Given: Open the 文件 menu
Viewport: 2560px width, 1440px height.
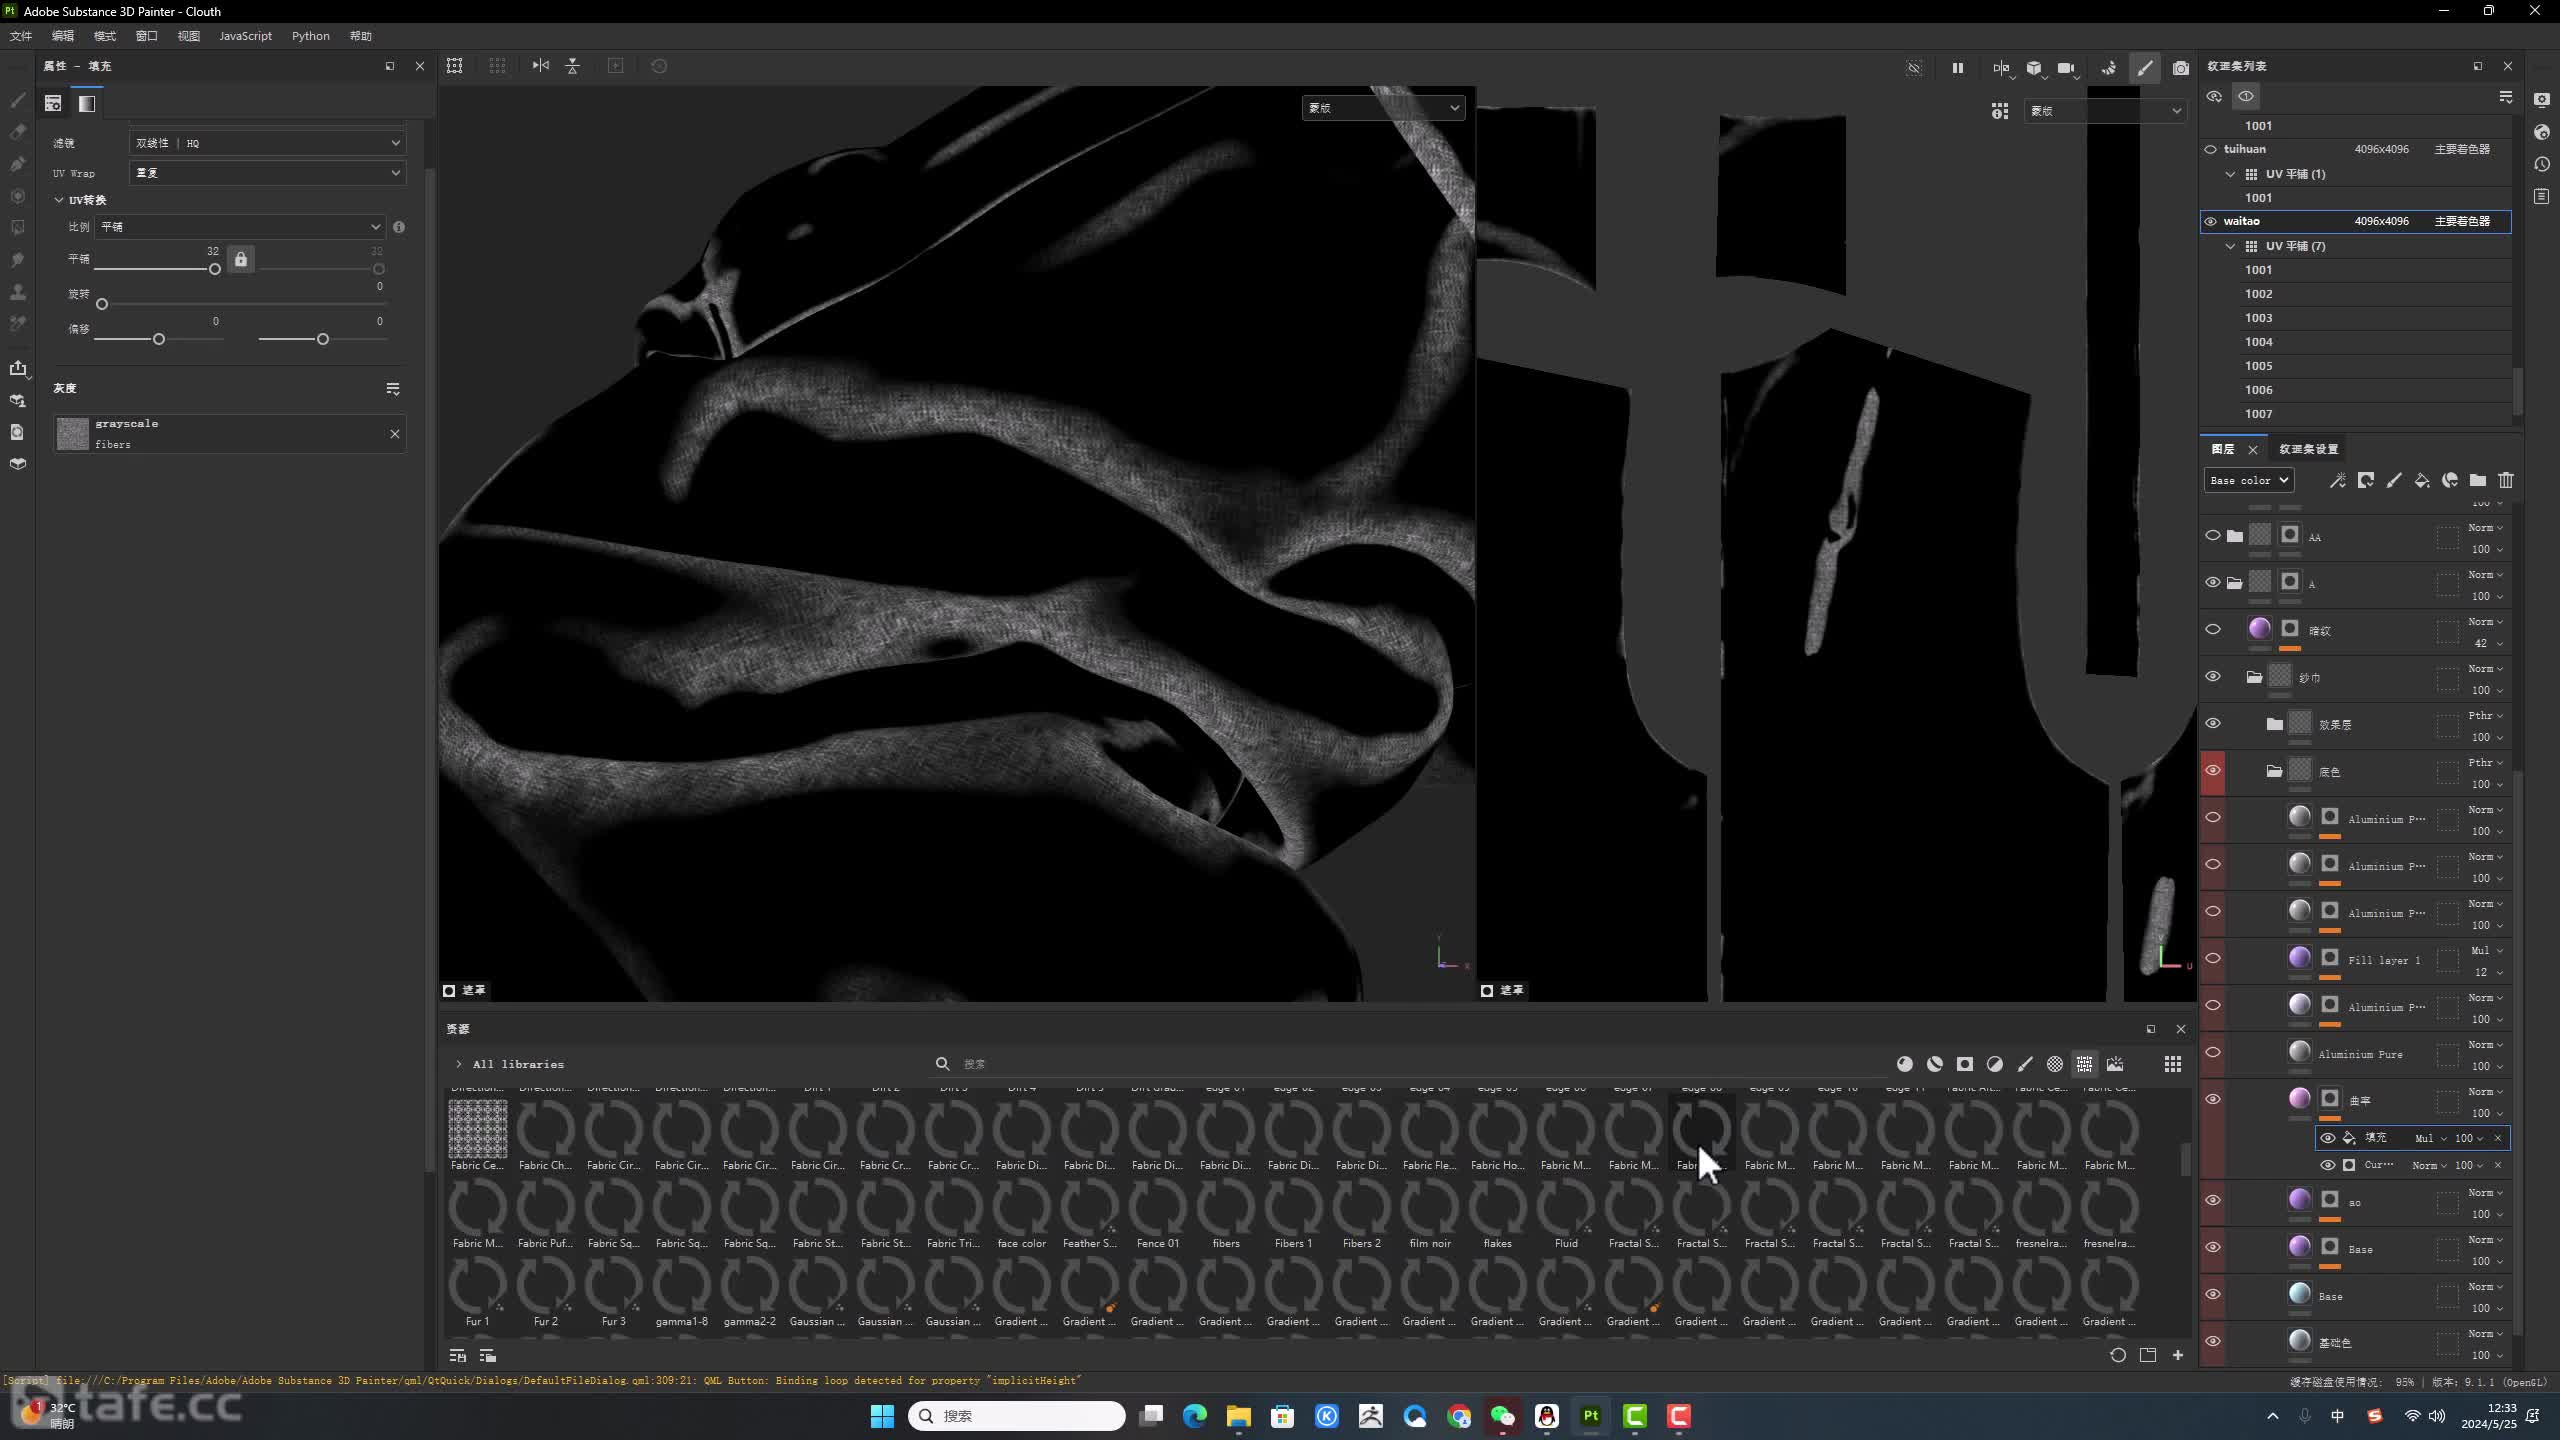Looking at the screenshot, I should click(21, 36).
